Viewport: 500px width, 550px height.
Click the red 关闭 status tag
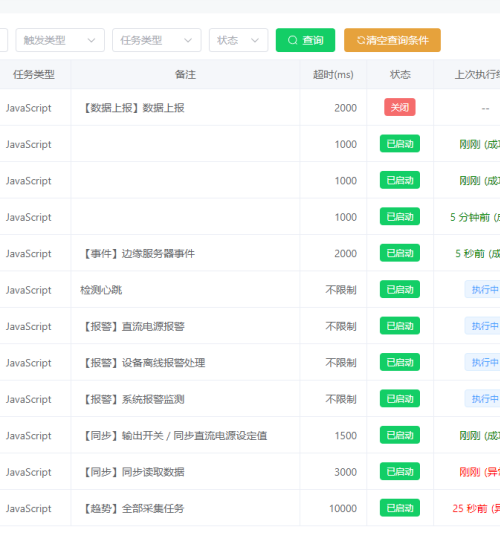[x=400, y=107]
